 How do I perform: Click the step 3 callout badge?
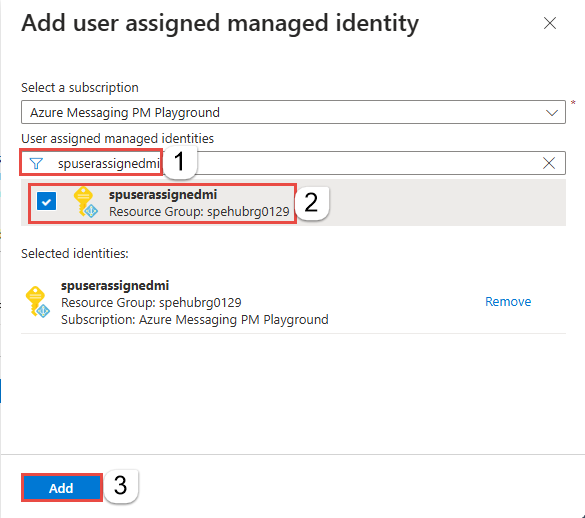point(121,486)
